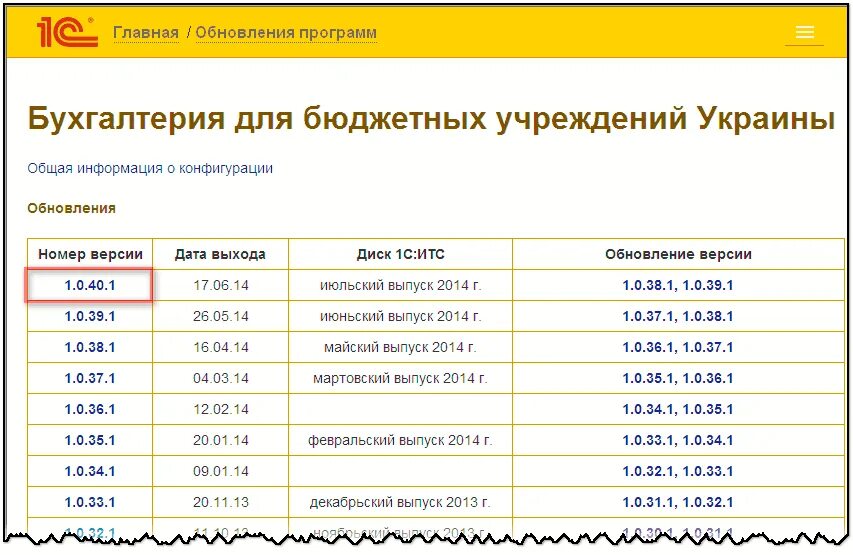
Task: Click update-from 1.0.35.1 in 12.02.14 row
Action: point(708,409)
